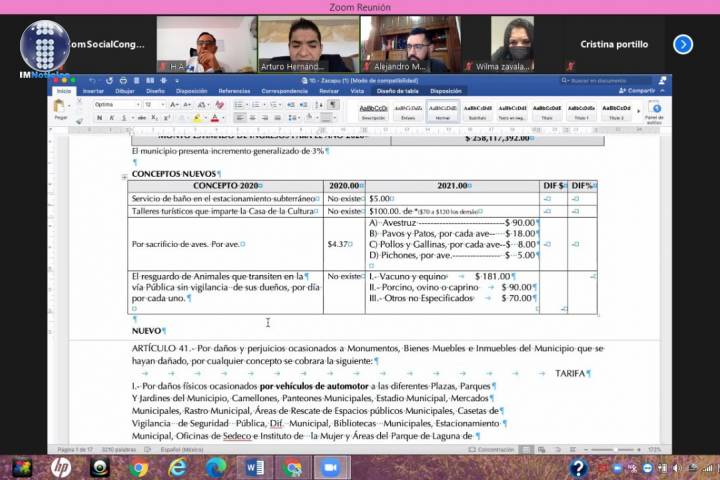Decrease paragraph indent
The height and width of the screenshot is (480, 720).
coord(291,105)
